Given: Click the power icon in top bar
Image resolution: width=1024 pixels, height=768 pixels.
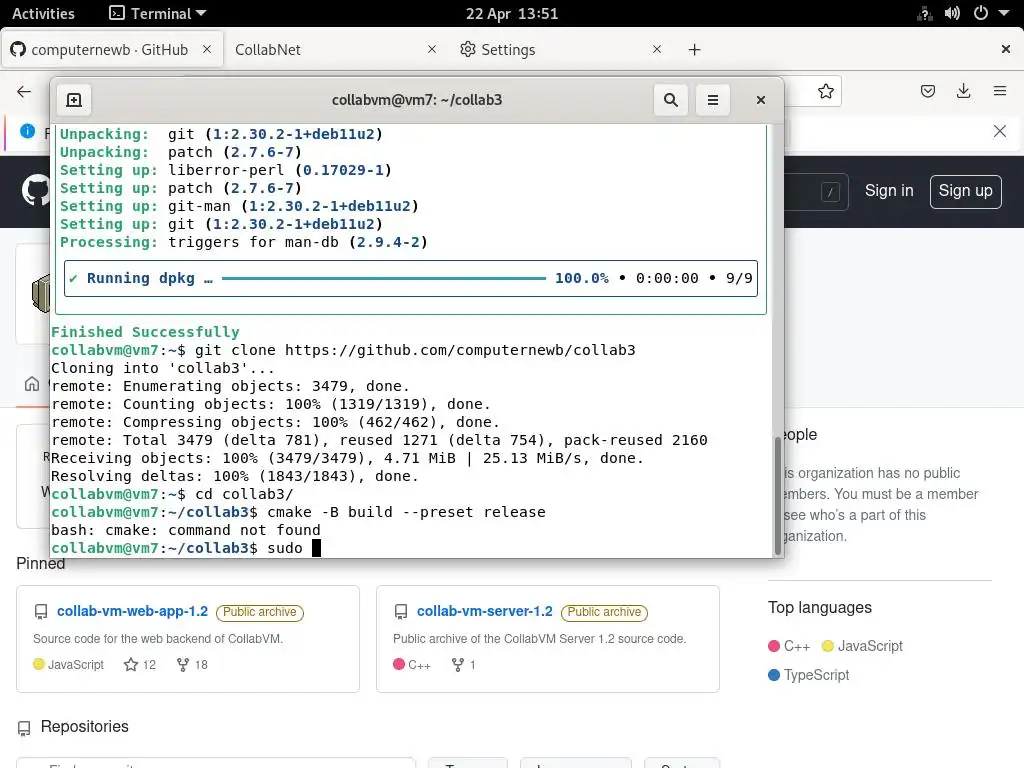Looking at the screenshot, I should click(x=980, y=14).
